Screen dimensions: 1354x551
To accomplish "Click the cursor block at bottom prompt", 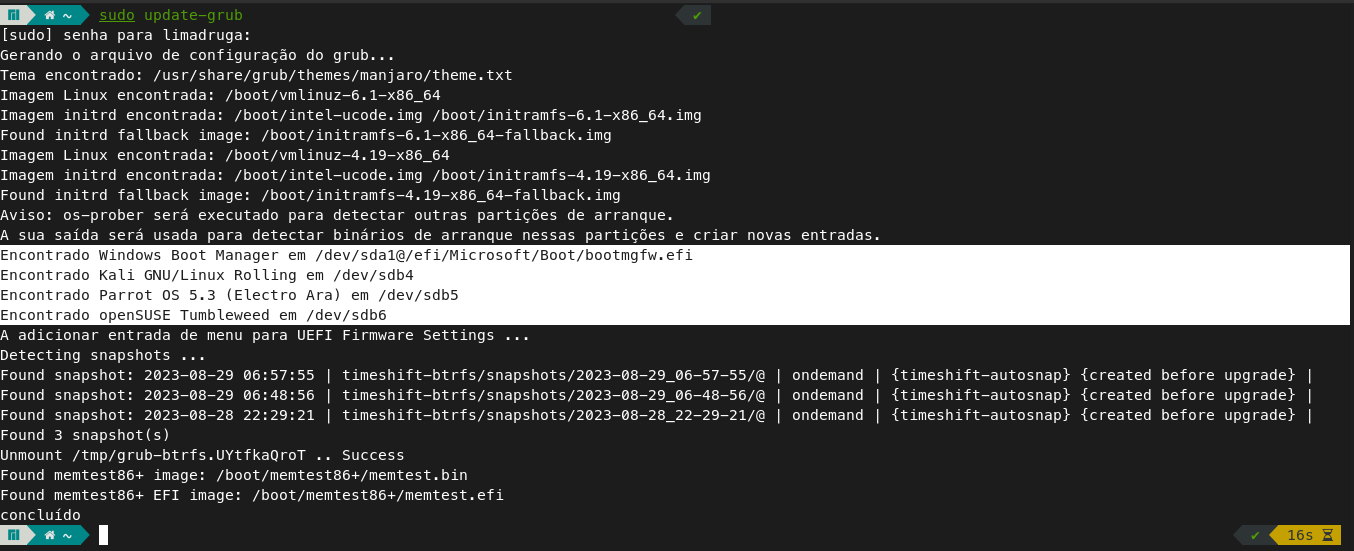I will point(103,535).
